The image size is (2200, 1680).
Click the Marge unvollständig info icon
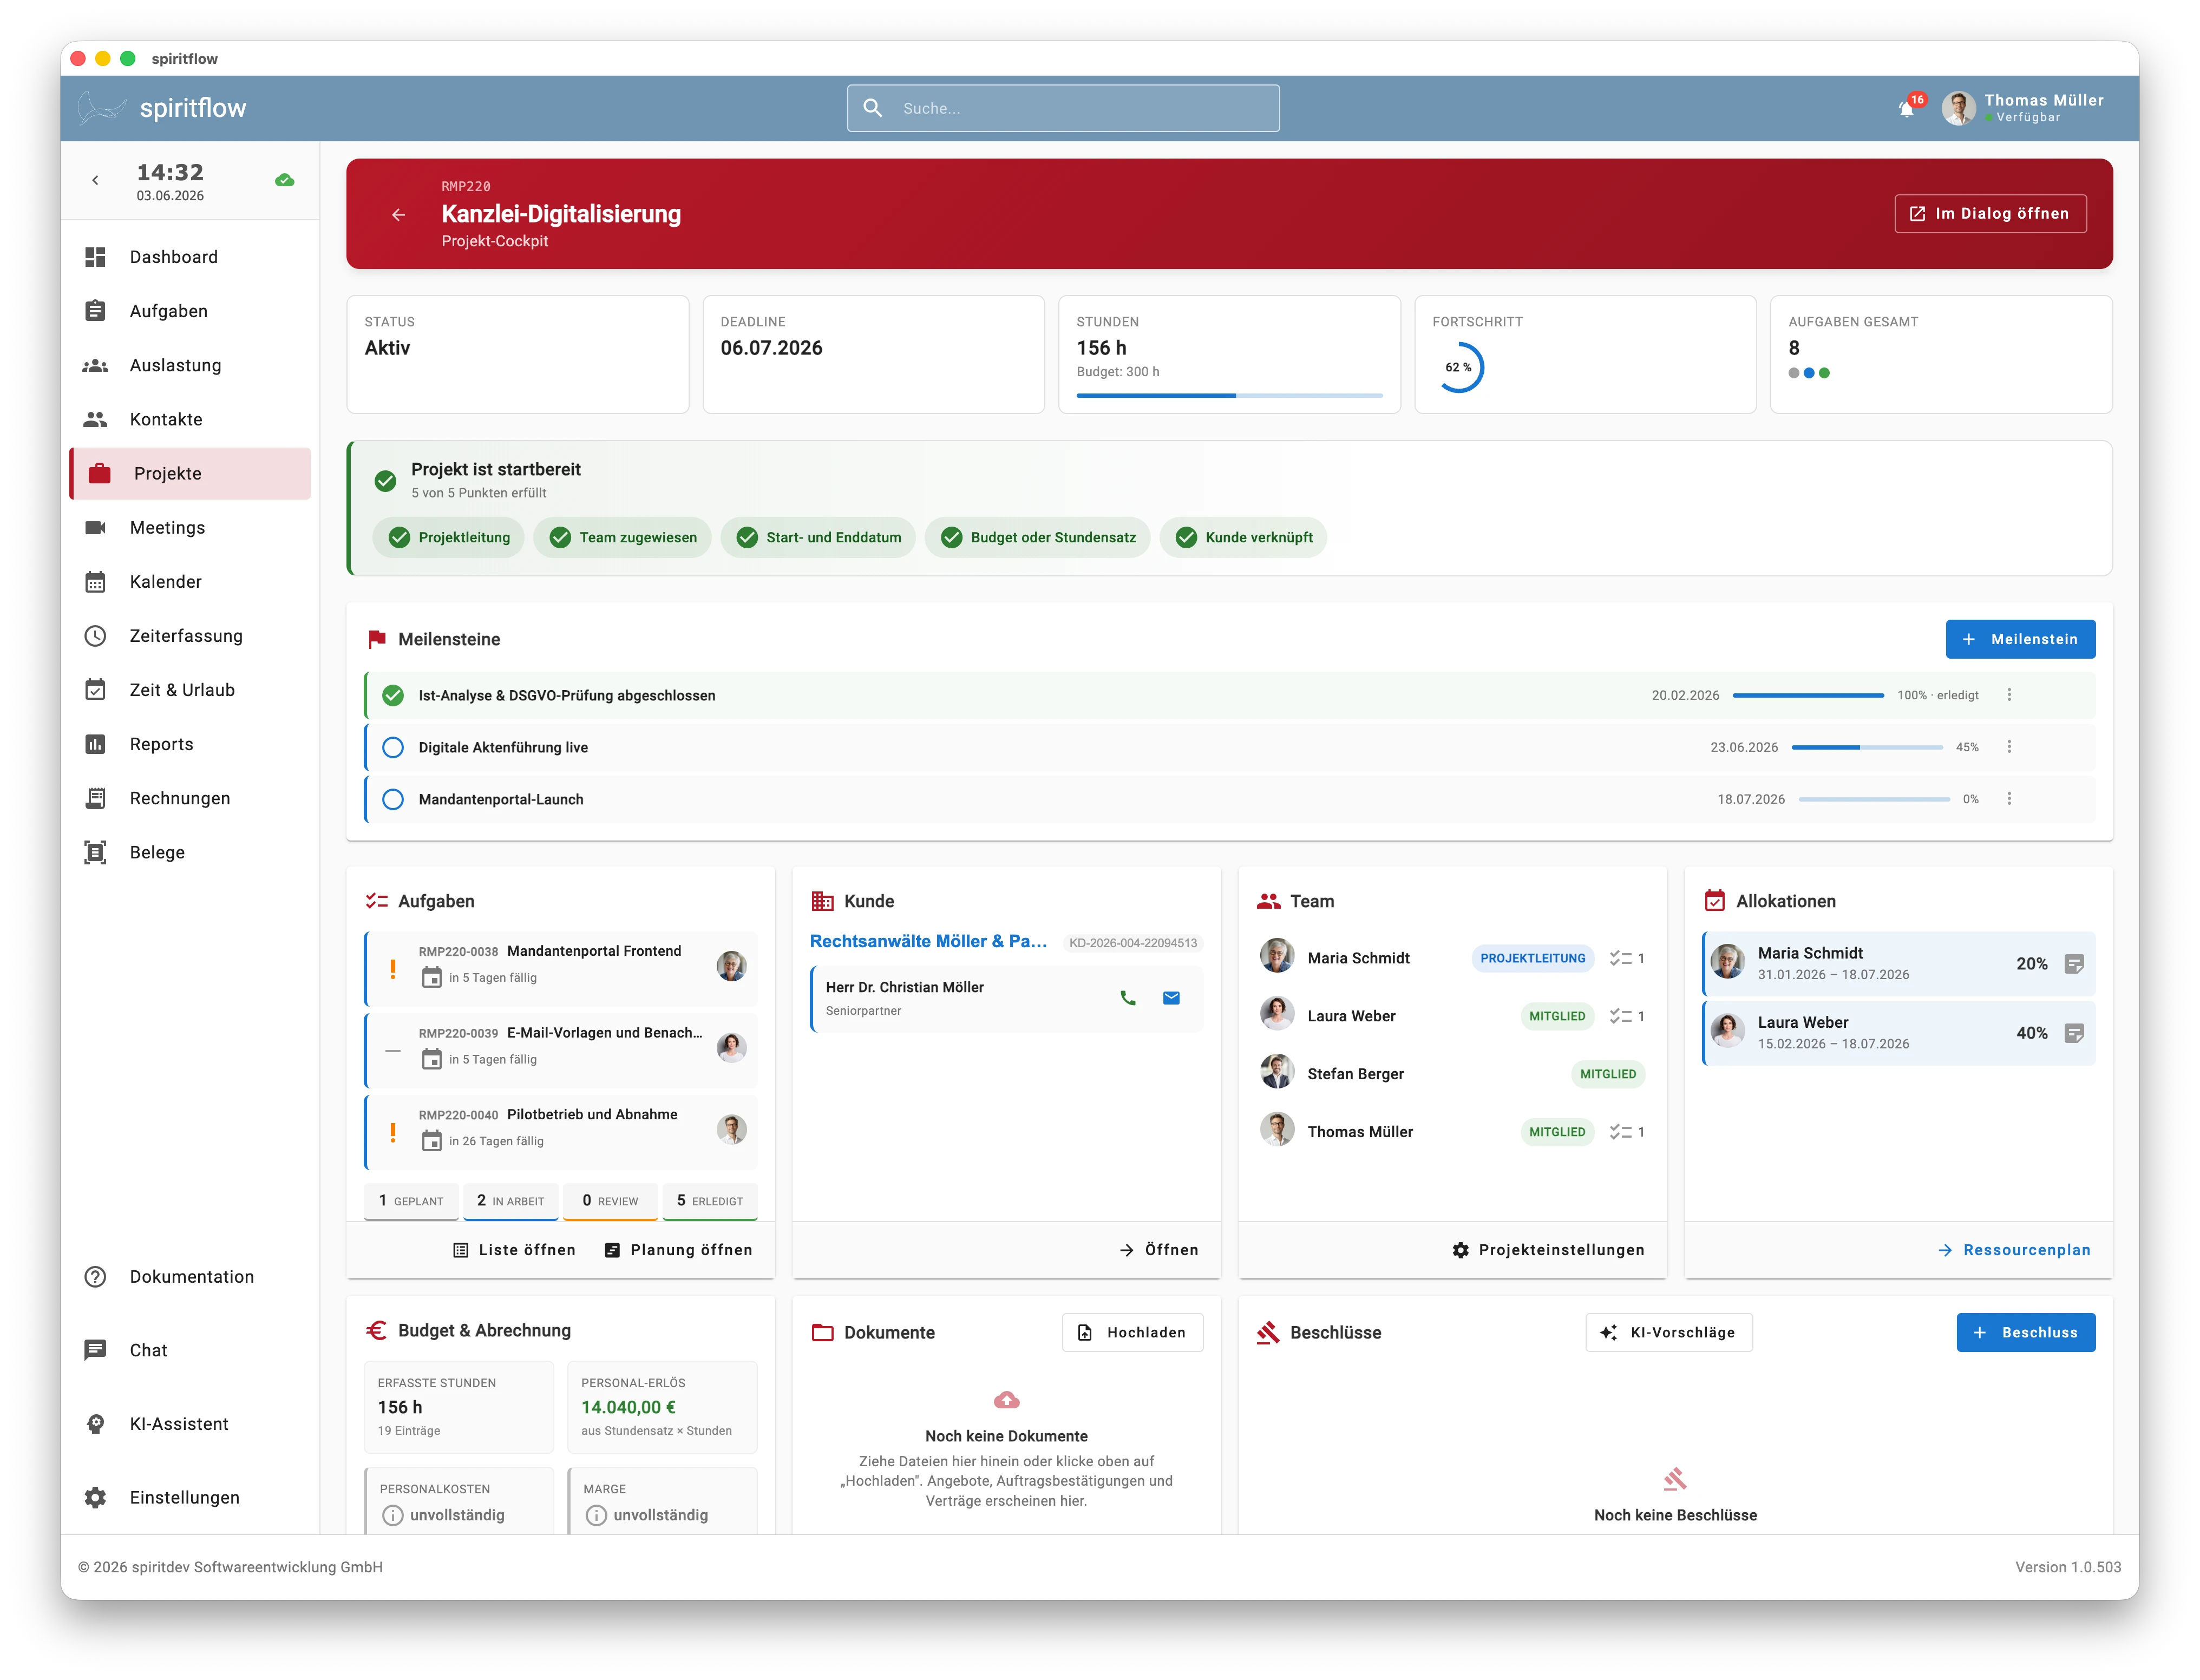click(596, 1516)
